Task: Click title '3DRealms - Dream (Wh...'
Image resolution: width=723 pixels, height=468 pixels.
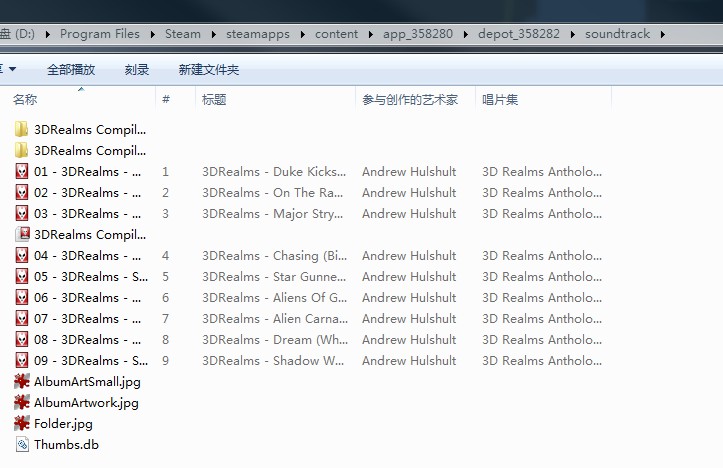Action: (275, 339)
